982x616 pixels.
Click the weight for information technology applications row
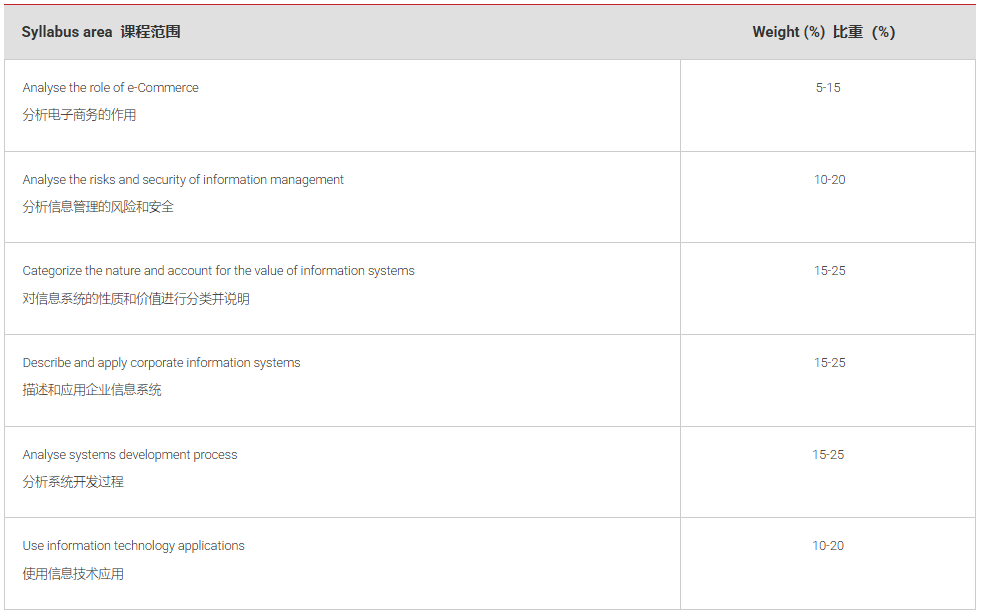(829, 546)
